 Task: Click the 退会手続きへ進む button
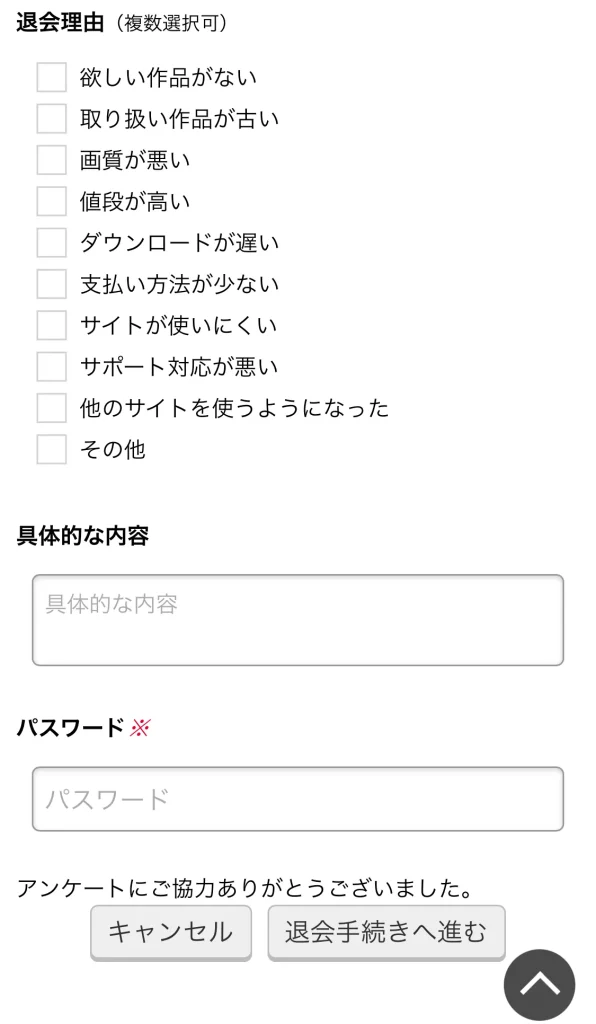pos(386,932)
